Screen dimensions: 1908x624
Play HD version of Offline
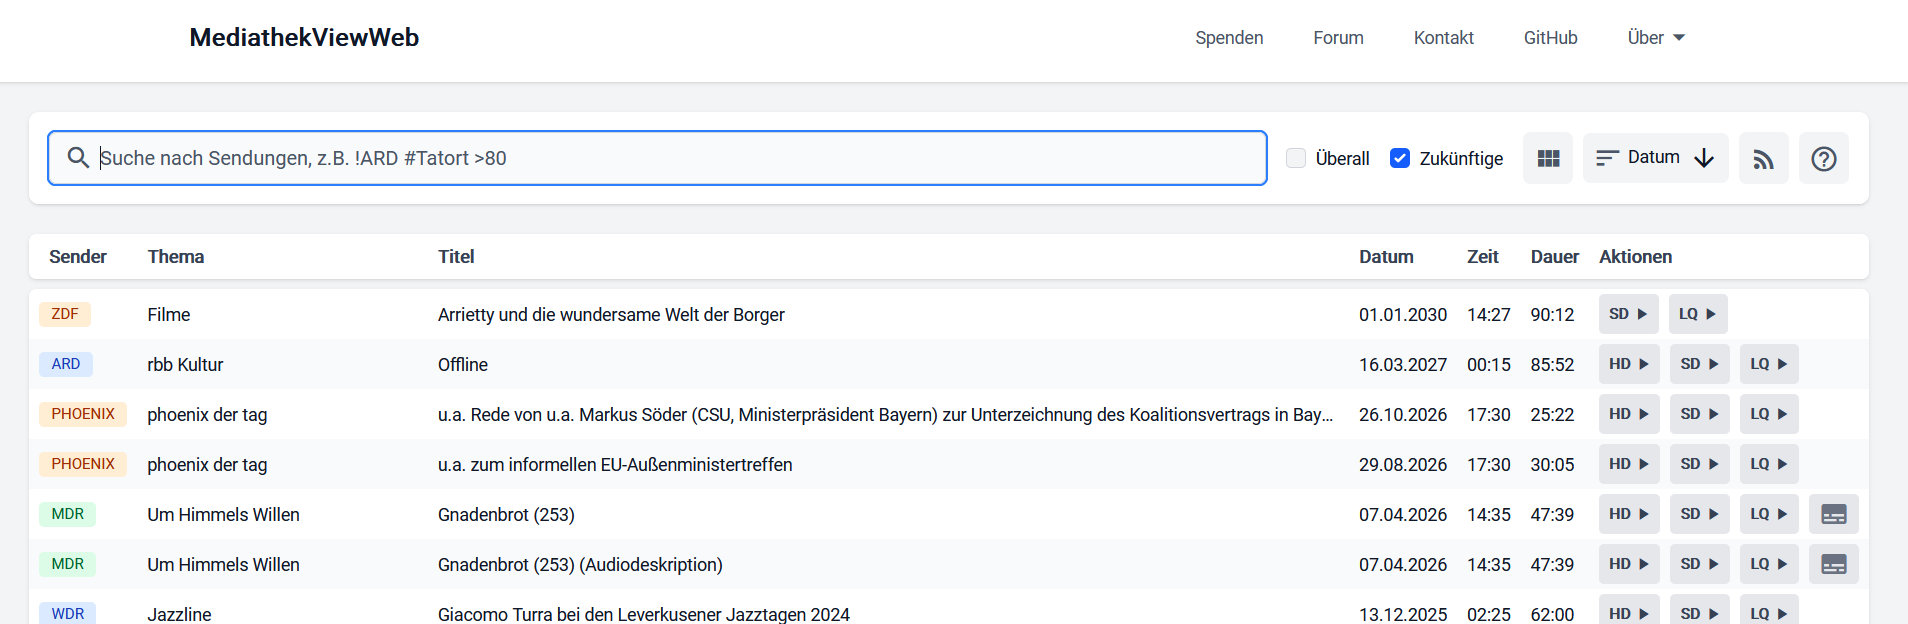1629,364
